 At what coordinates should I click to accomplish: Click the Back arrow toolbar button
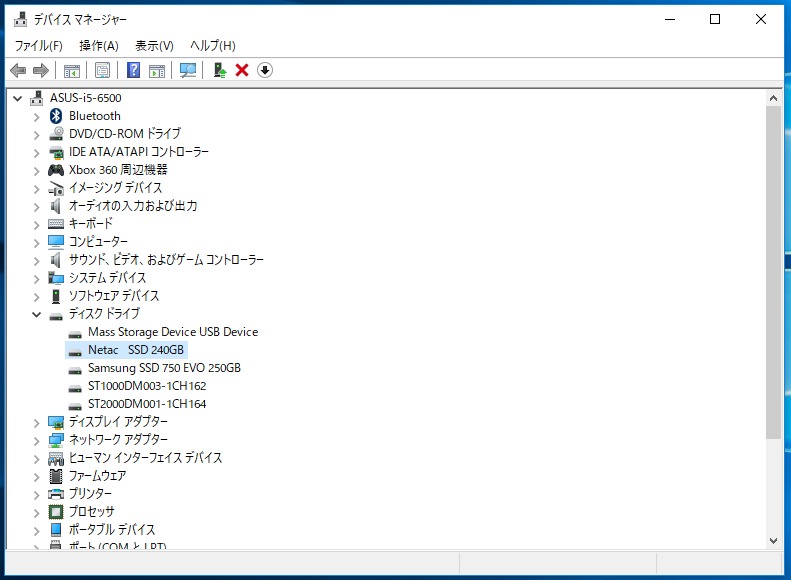18,70
